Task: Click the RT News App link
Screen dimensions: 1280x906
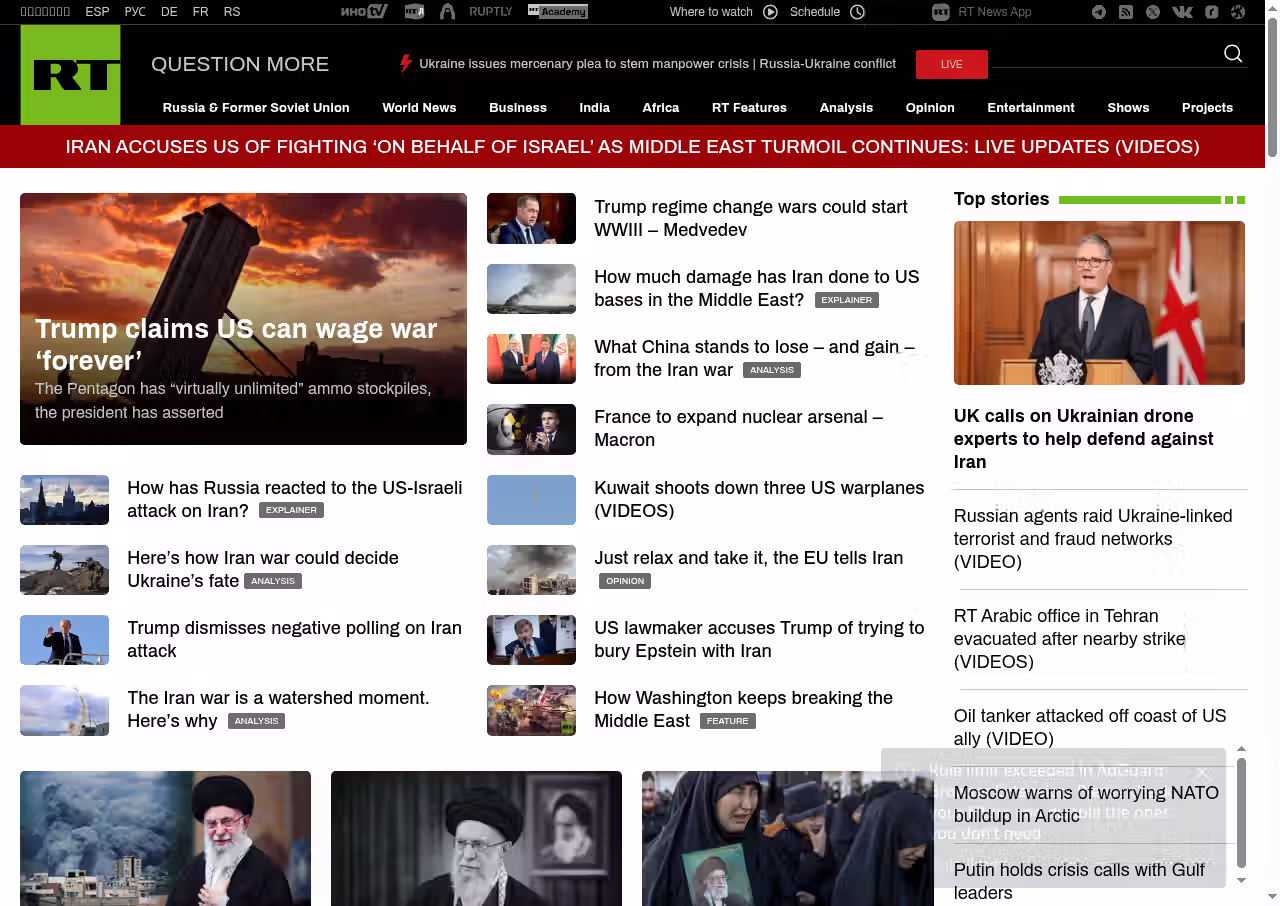Action: tap(994, 12)
